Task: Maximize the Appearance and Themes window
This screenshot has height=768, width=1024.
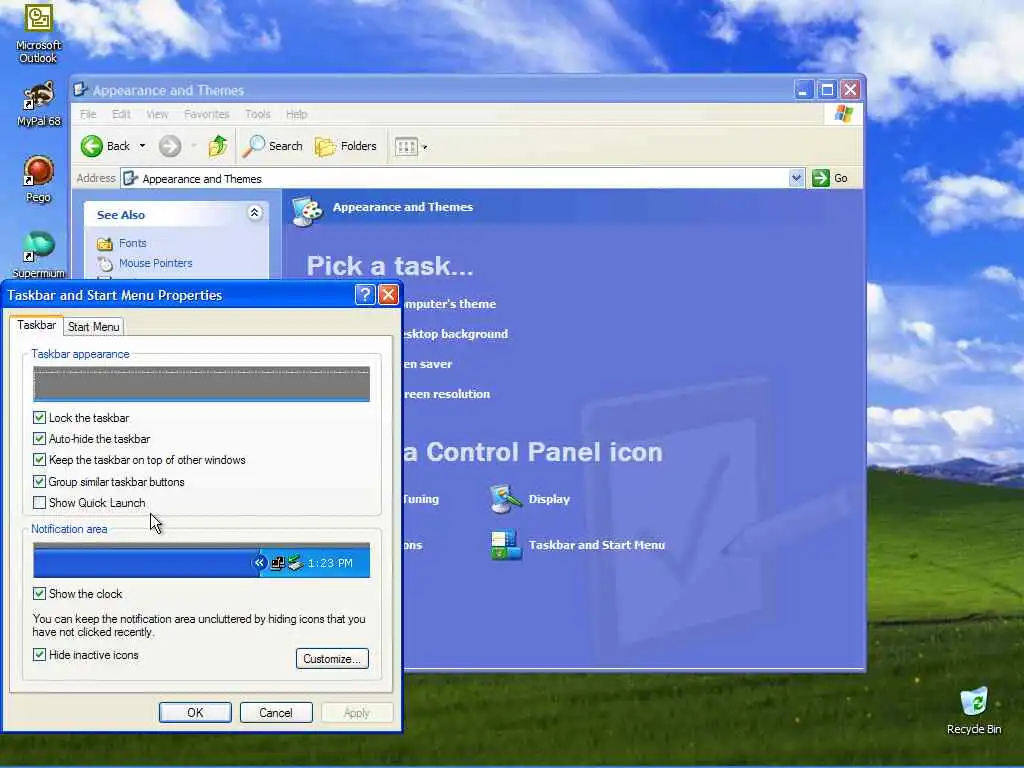Action: coord(827,89)
